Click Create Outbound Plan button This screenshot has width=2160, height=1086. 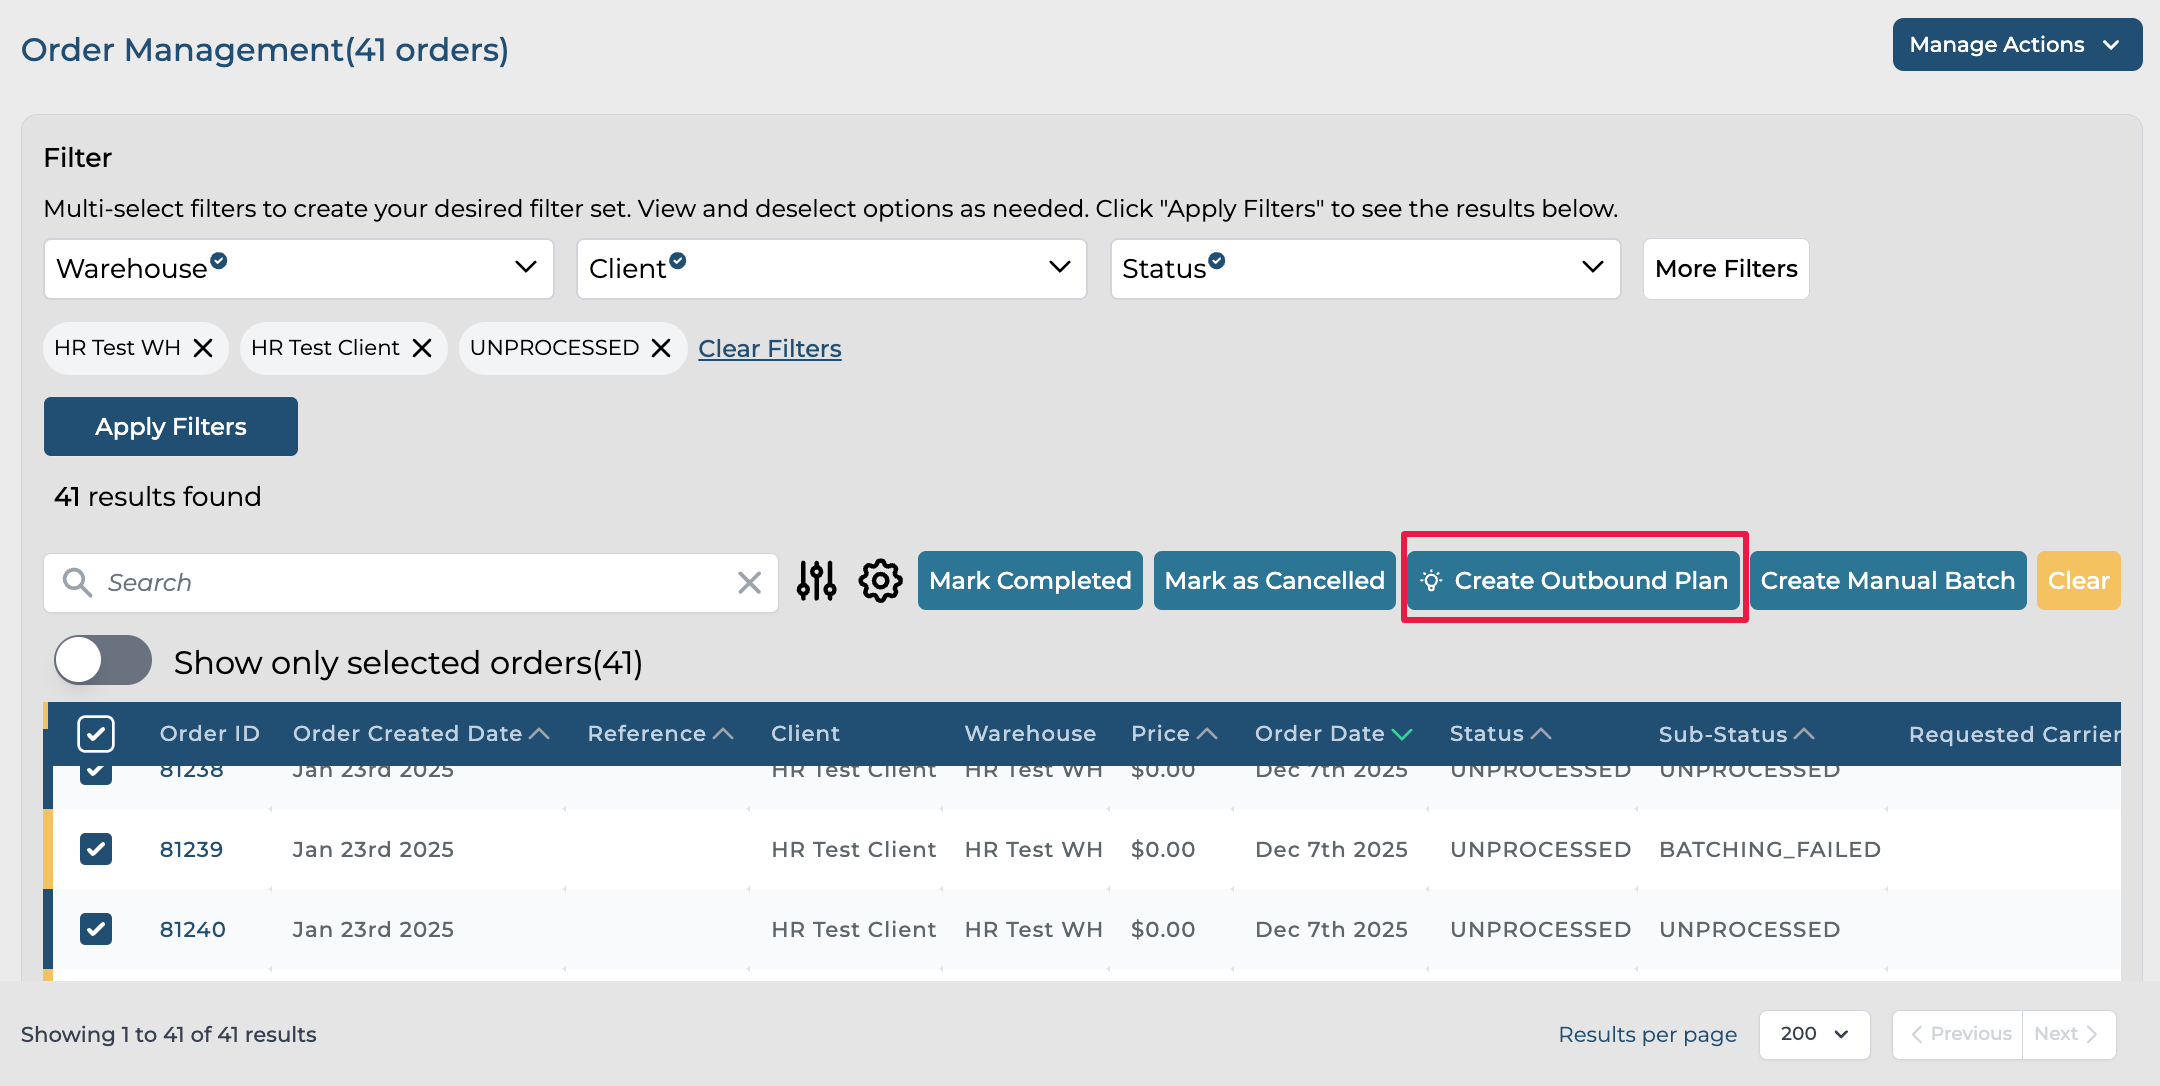(1574, 581)
